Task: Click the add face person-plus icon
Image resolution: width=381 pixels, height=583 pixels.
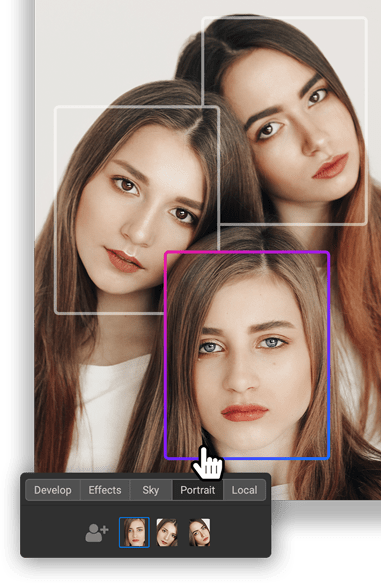Action: (x=97, y=532)
